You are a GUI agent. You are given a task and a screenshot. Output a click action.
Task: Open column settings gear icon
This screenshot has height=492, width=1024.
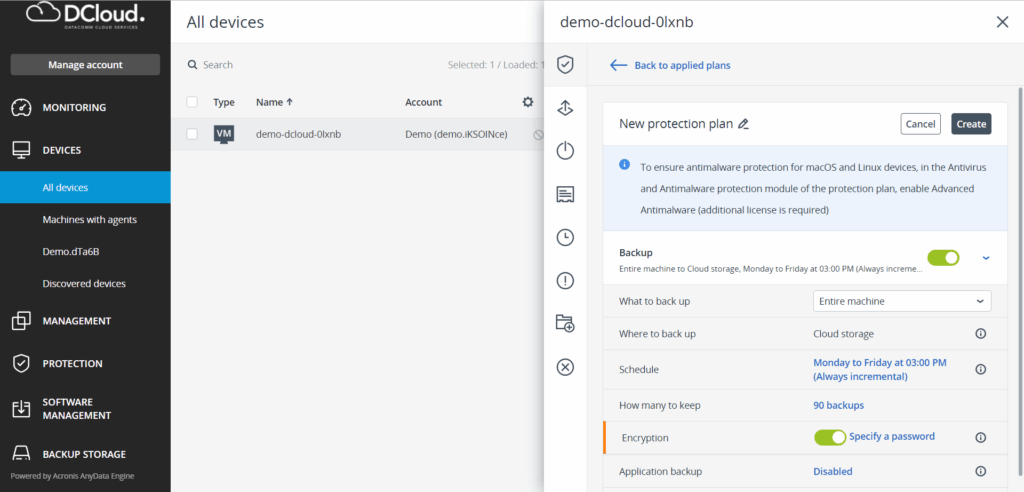click(x=528, y=102)
